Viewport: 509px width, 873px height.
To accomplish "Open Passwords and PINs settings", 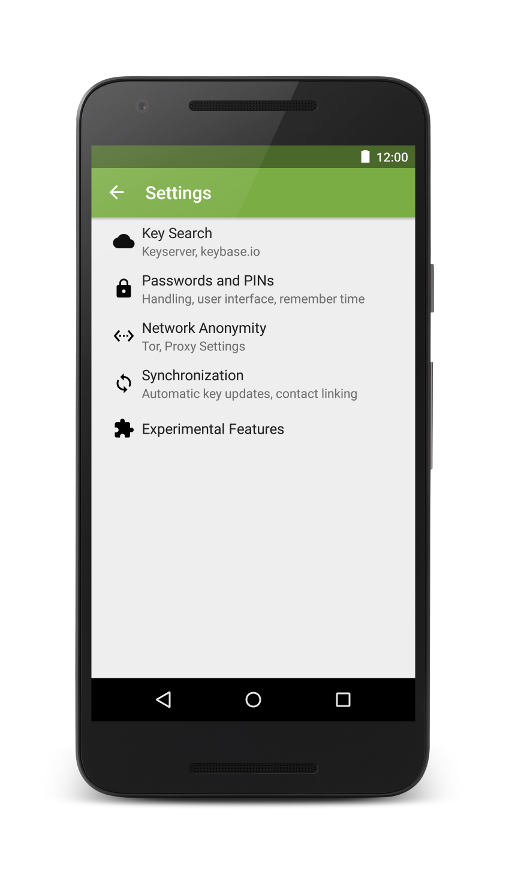I will 253,289.
